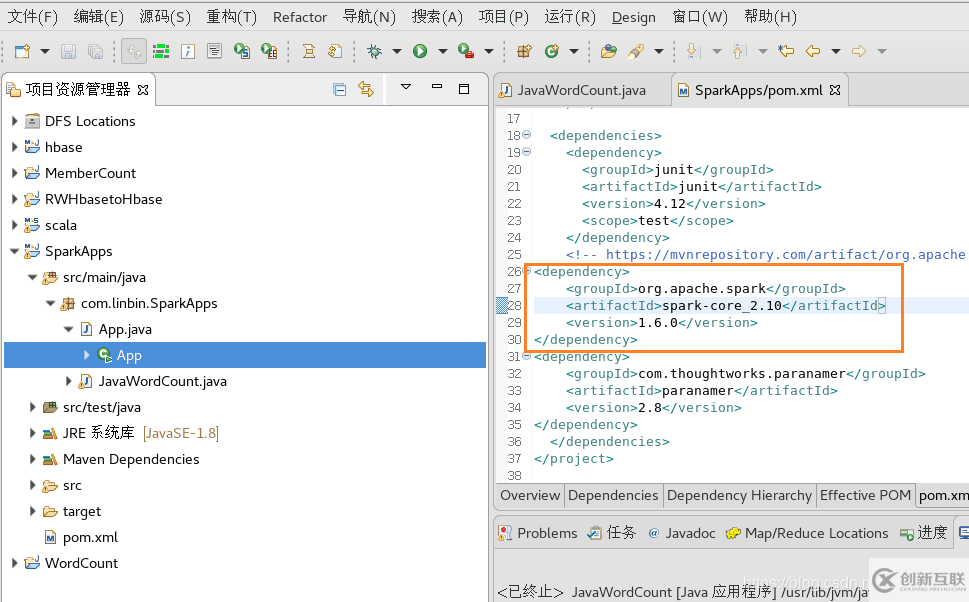Click the Run with toolbox icon
969x602 pixels.
click(x=466, y=51)
